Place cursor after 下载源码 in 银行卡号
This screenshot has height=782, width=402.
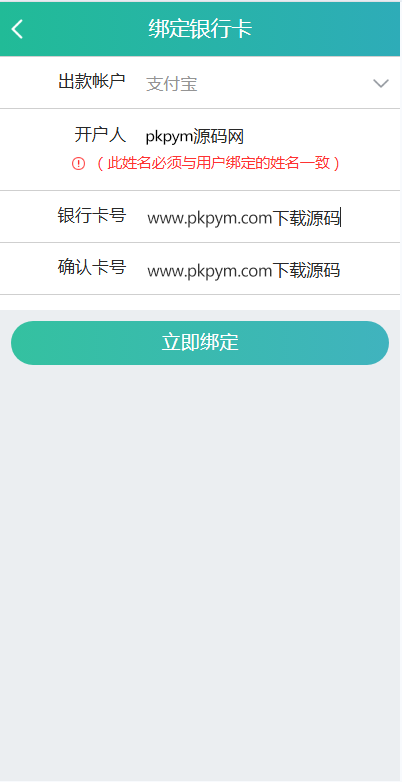click(x=341, y=218)
